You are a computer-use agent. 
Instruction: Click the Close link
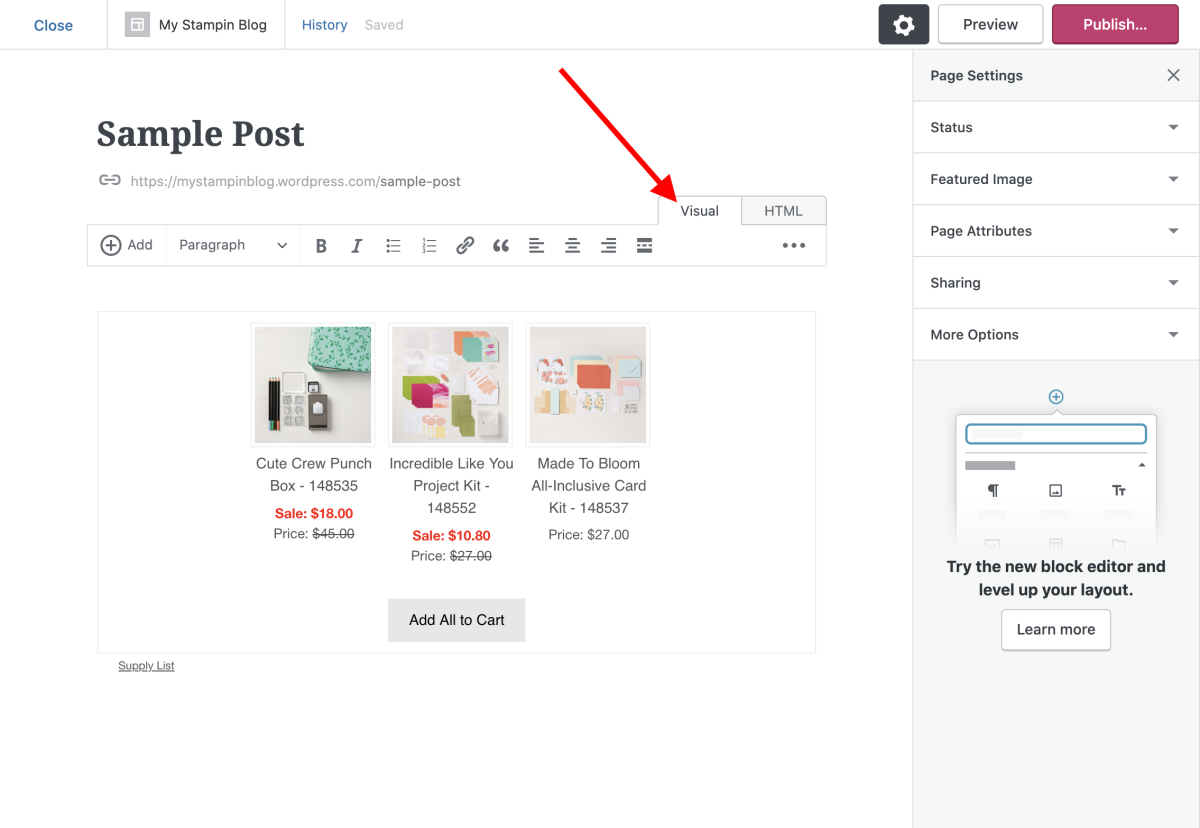[53, 25]
